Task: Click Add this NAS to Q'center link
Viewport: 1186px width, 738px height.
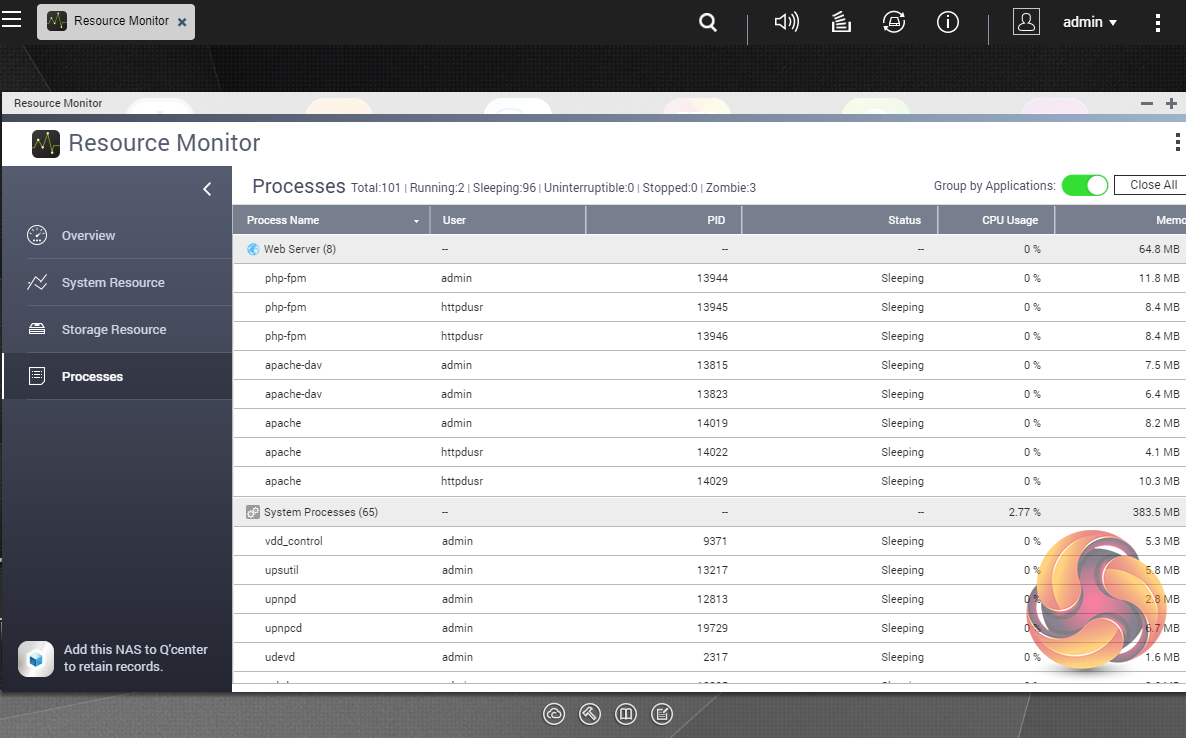Action: (135, 658)
